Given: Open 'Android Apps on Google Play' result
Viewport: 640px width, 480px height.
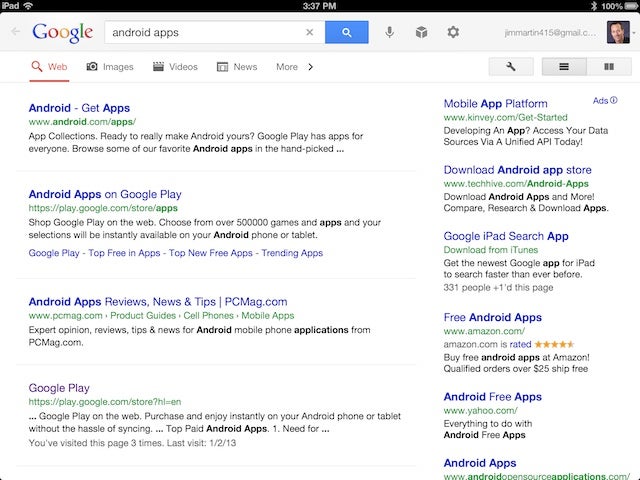Looking at the screenshot, I should [x=105, y=194].
